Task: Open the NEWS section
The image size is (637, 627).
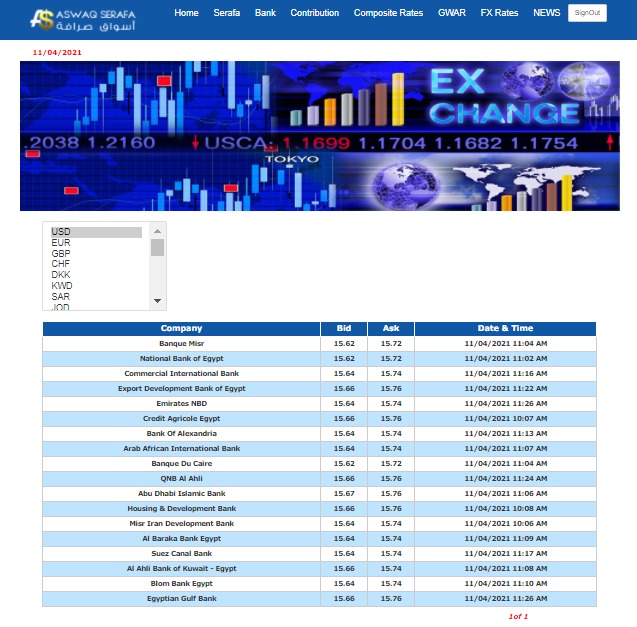Action: 546,13
